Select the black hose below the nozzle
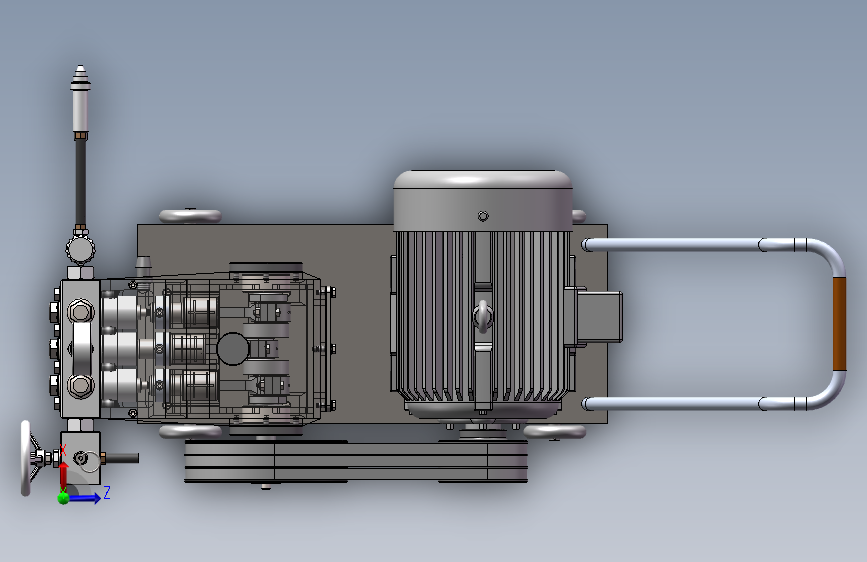This screenshot has height=562, width=867. click(x=81, y=181)
